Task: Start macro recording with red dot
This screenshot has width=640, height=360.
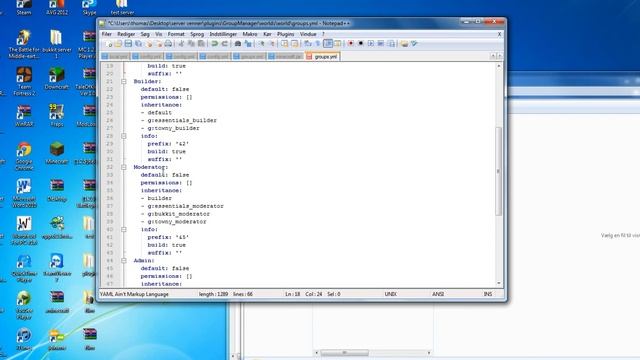Action: pos(350,44)
